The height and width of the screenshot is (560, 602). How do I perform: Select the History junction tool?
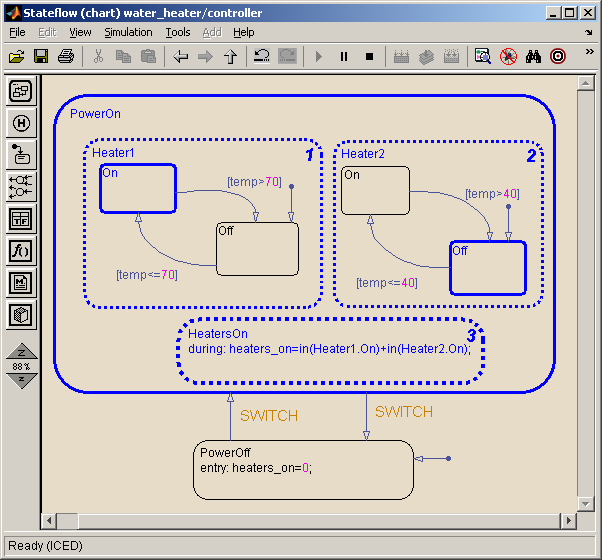point(21,123)
